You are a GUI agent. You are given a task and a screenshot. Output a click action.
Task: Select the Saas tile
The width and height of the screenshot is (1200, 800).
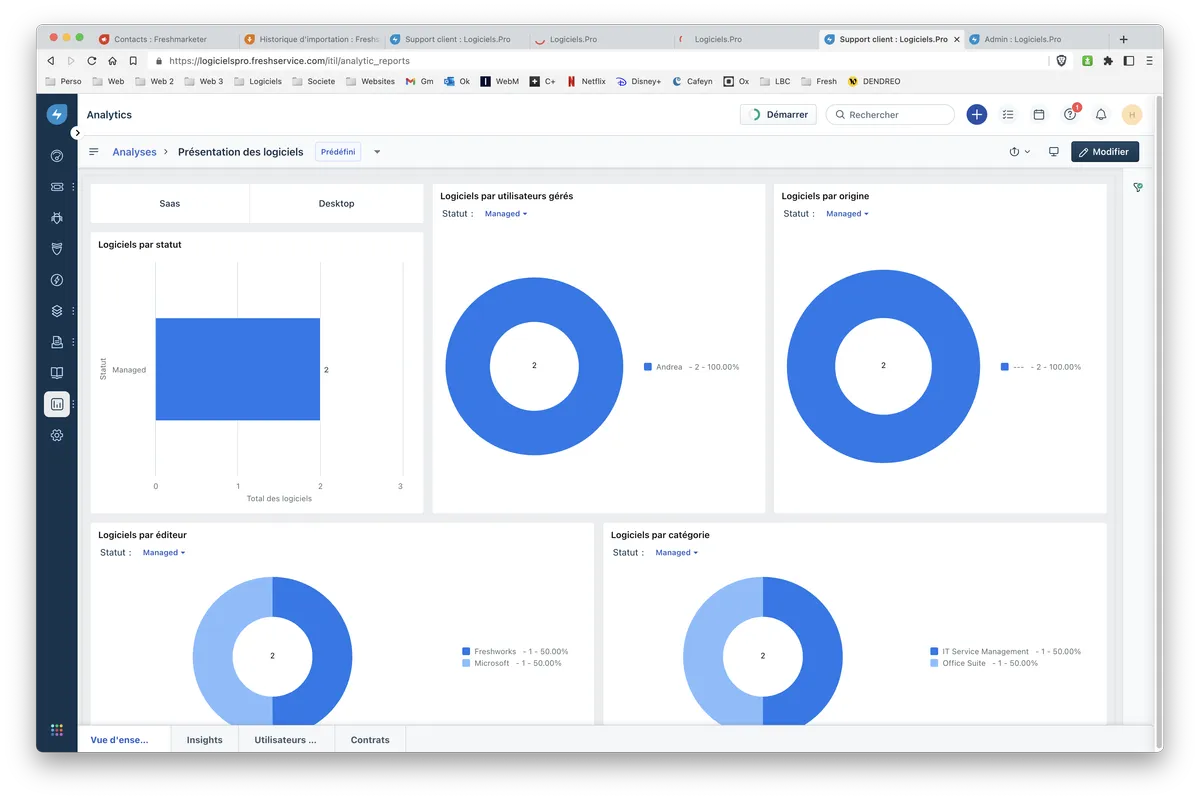(170, 203)
